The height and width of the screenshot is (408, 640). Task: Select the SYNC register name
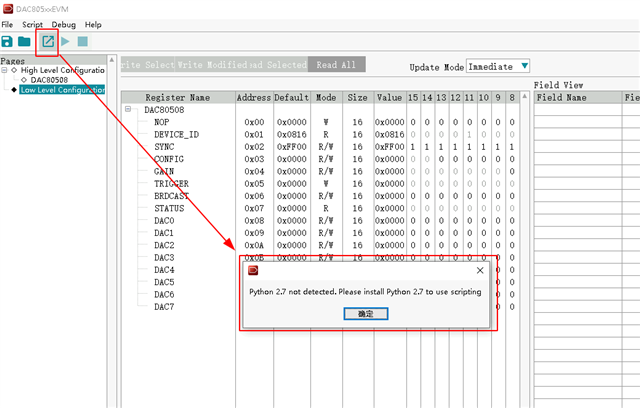tap(164, 147)
